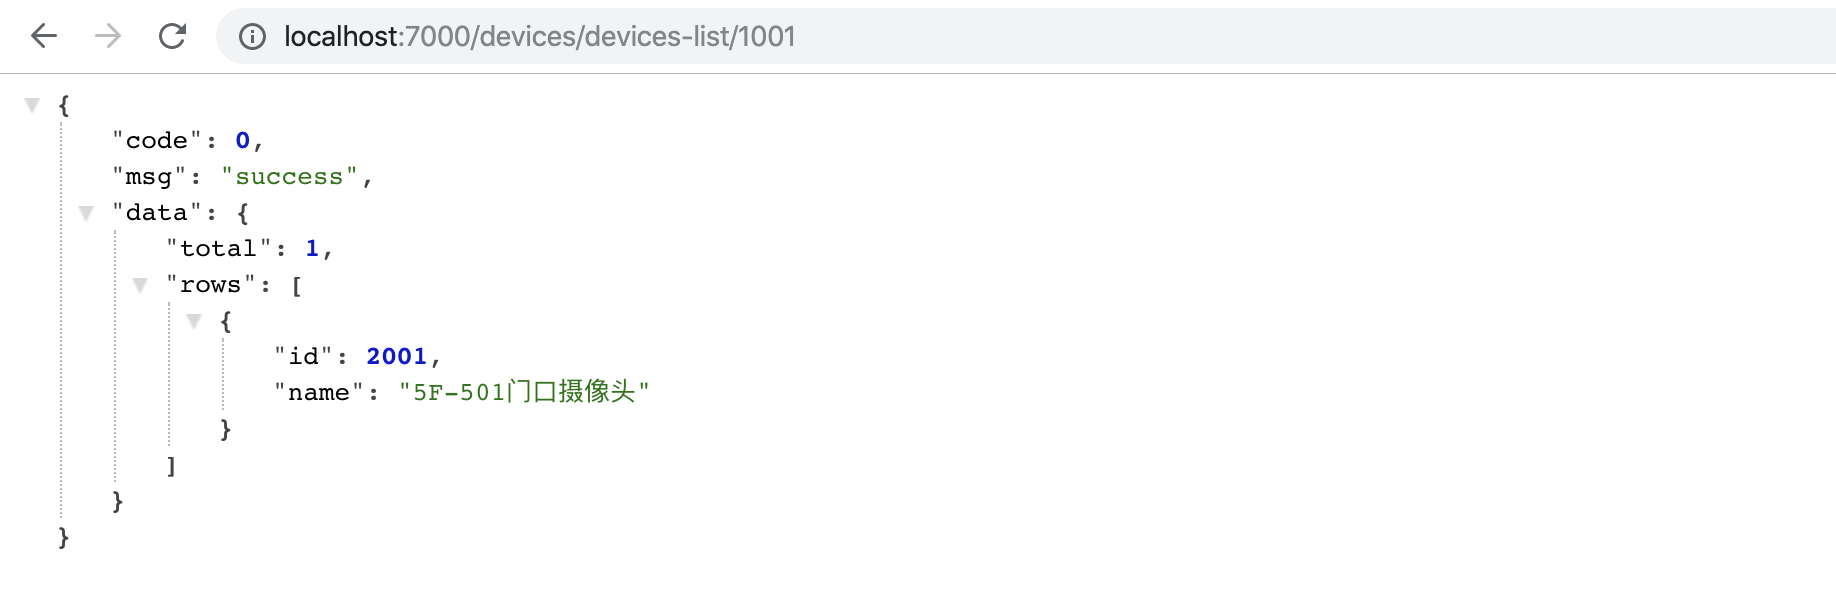Image resolution: width=1836 pixels, height=606 pixels.
Task: Collapse the first rows item triangle
Action: click(x=194, y=321)
